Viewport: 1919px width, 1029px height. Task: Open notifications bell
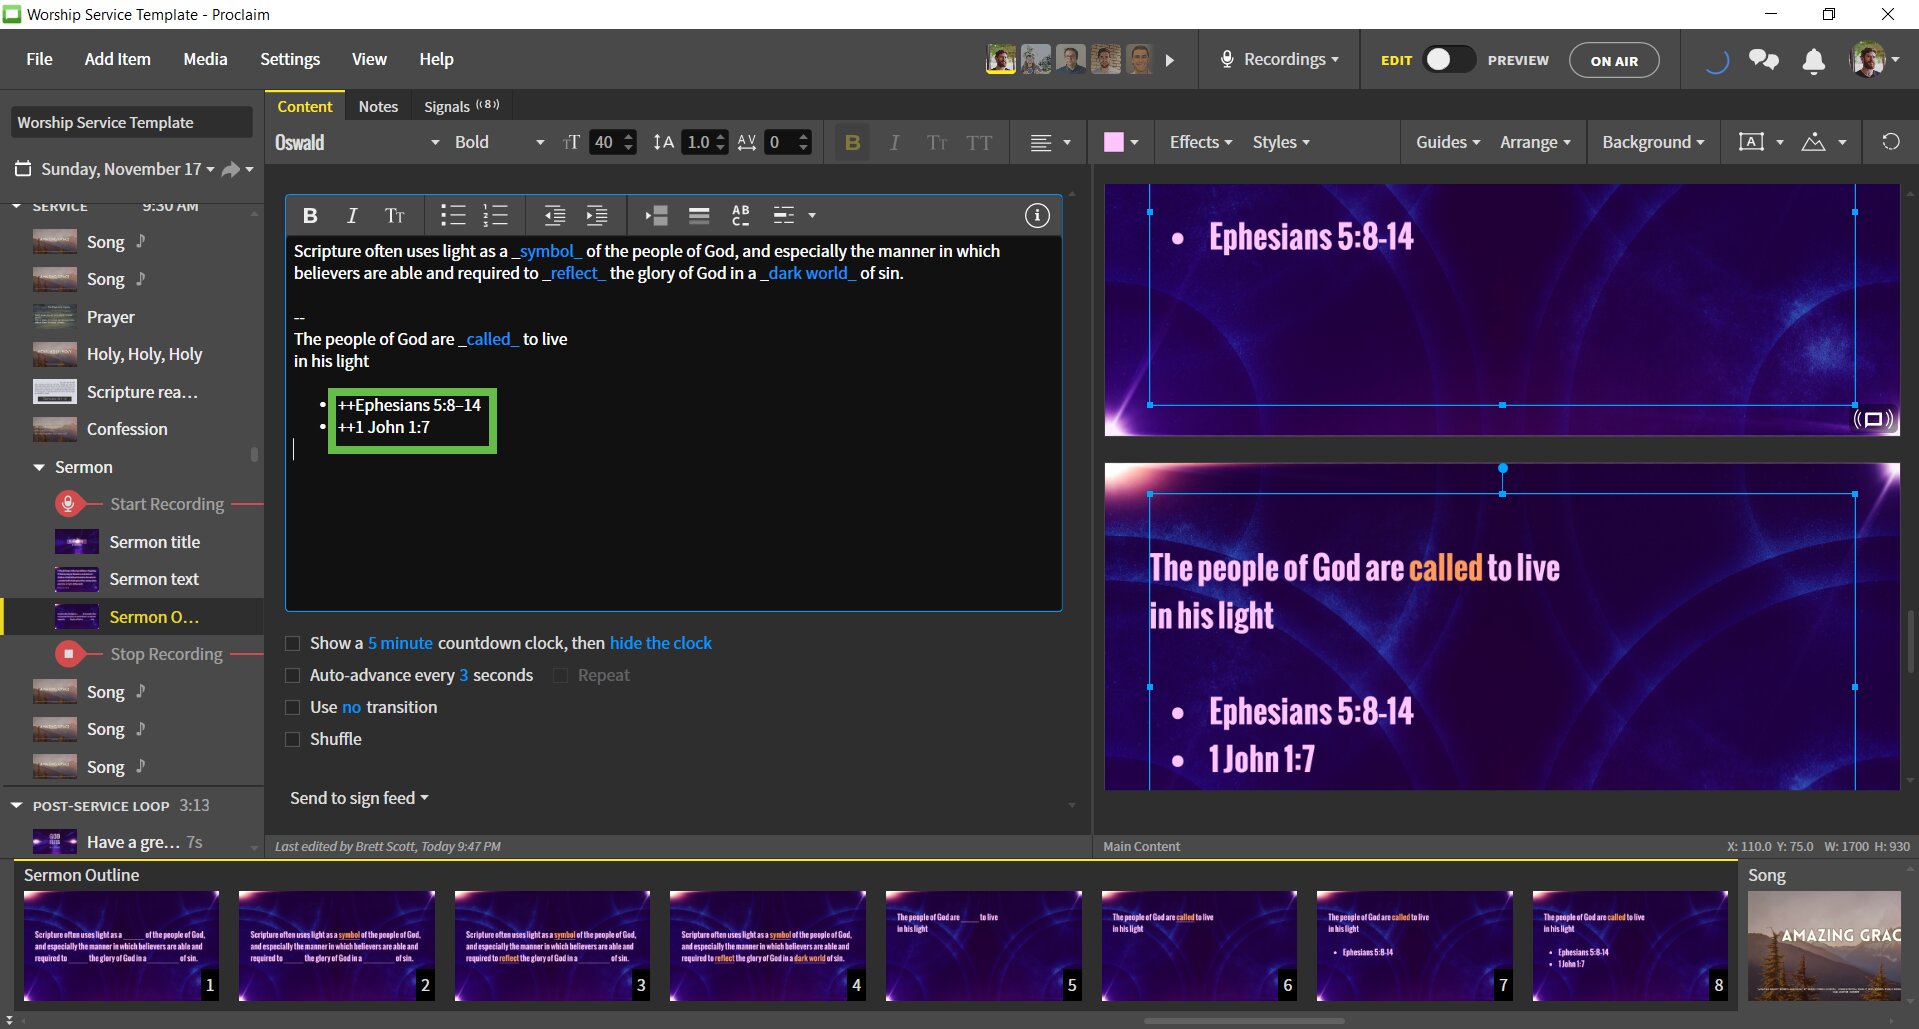tap(1813, 60)
